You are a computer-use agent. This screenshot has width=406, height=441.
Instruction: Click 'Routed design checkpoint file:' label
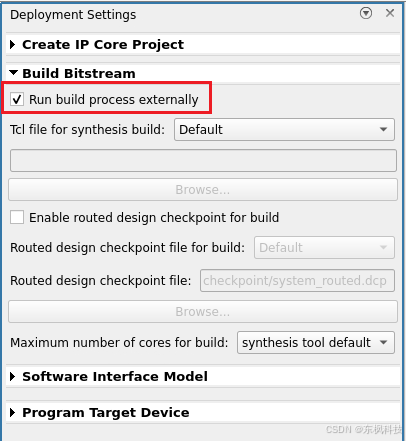click(x=101, y=281)
